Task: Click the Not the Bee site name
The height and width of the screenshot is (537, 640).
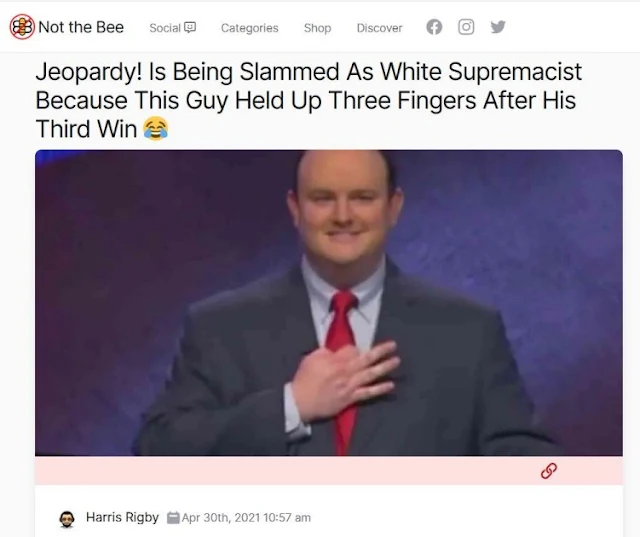Action: (81, 27)
